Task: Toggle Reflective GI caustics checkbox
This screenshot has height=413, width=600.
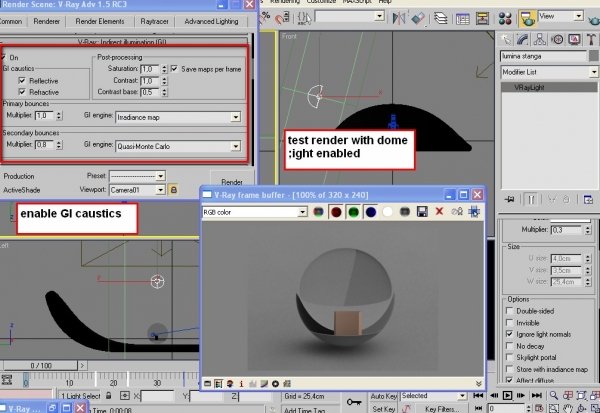Action: pos(22,80)
